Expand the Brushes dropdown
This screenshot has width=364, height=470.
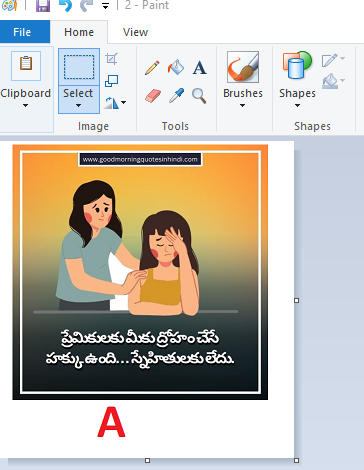click(x=243, y=80)
